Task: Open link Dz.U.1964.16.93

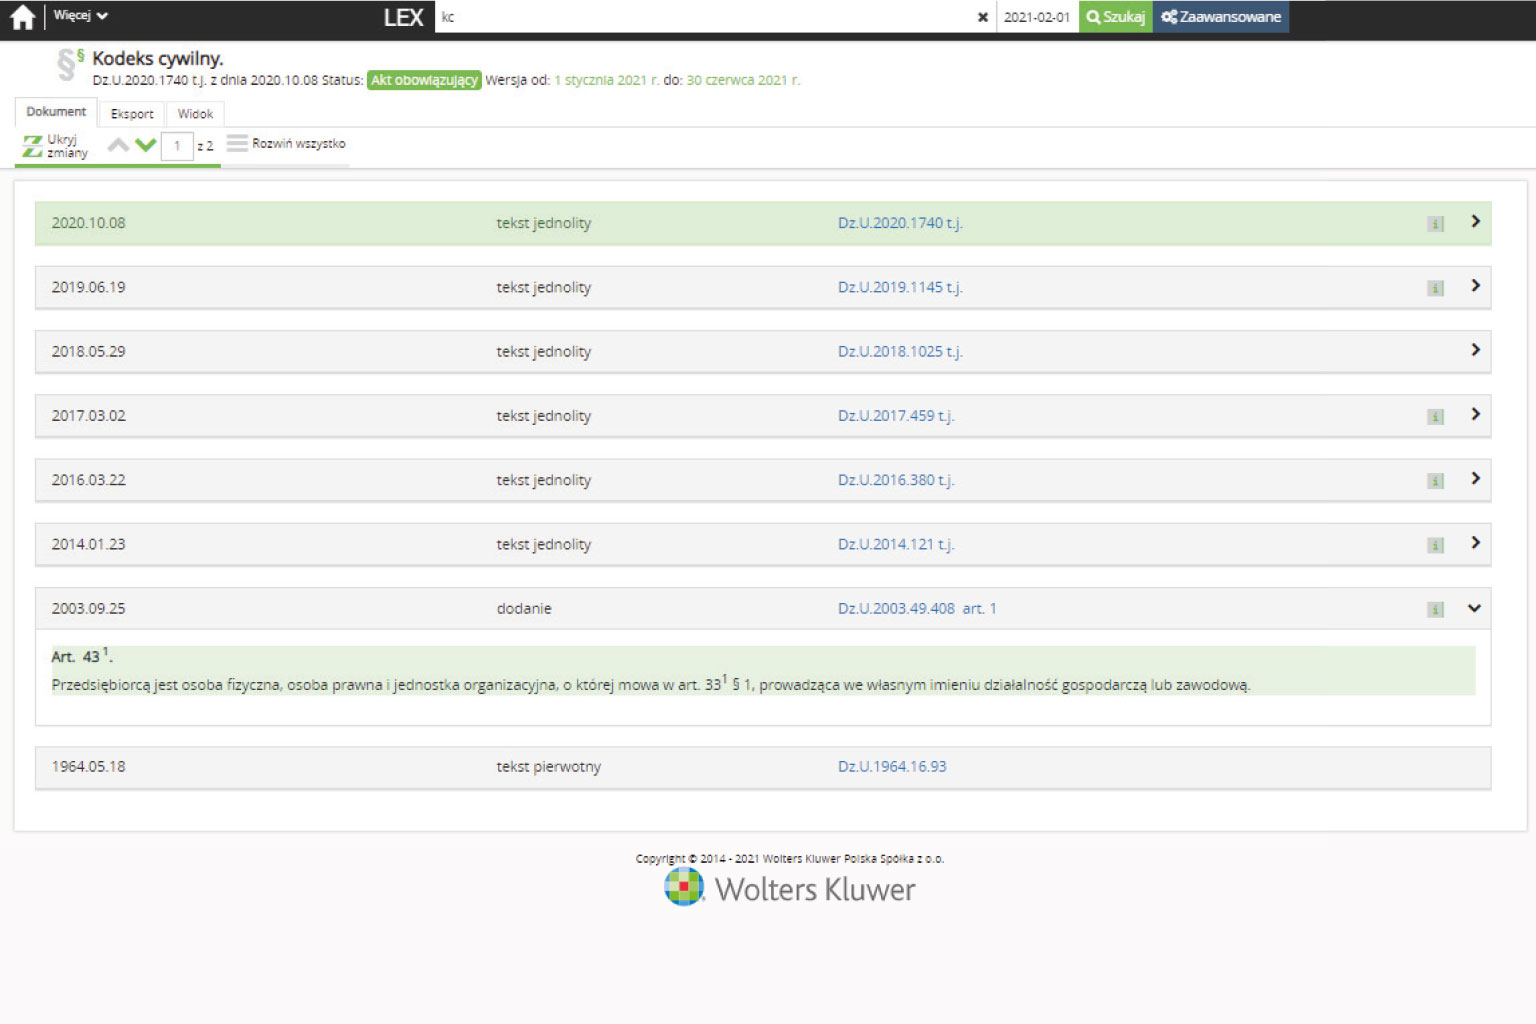Action: point(891,767)
